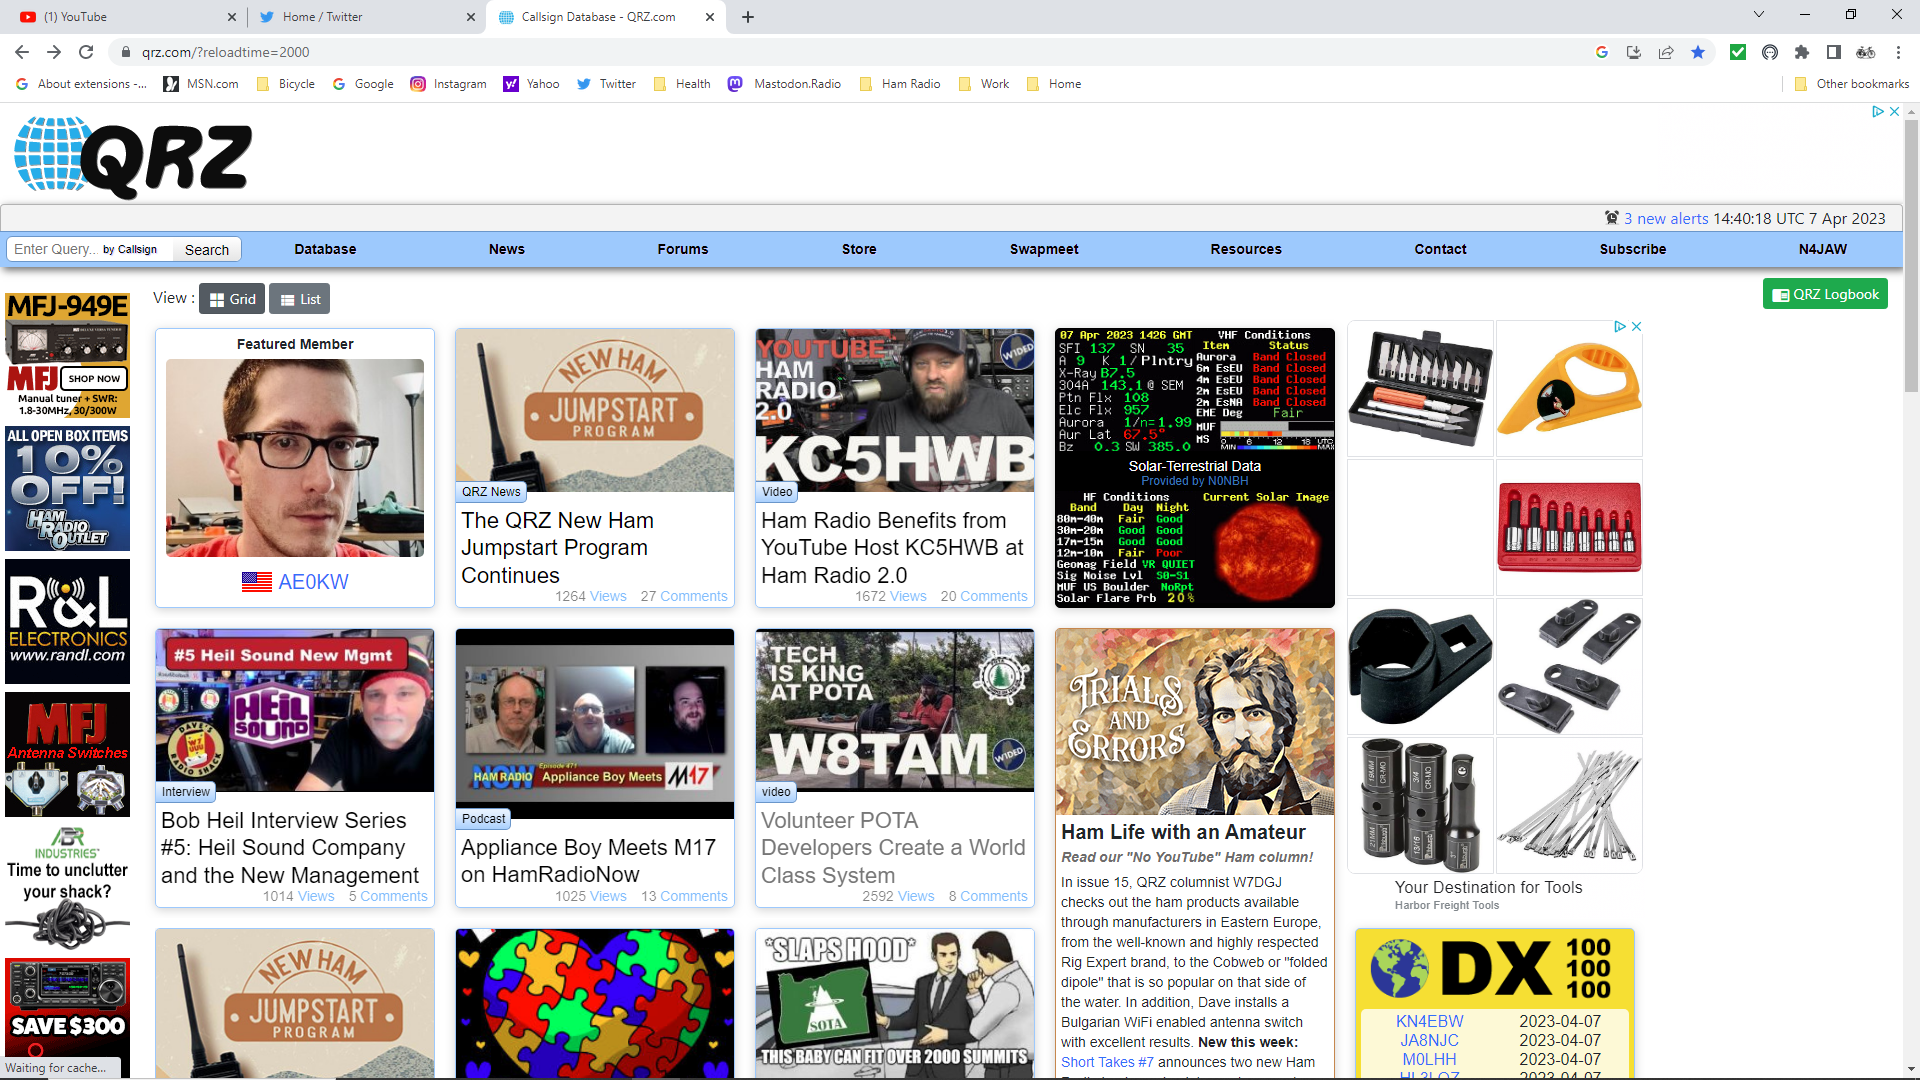The height and width of the screenshot is (1080, 1920).
Task: Visit AE0KW featured member profile
Action: coord(313,582)
